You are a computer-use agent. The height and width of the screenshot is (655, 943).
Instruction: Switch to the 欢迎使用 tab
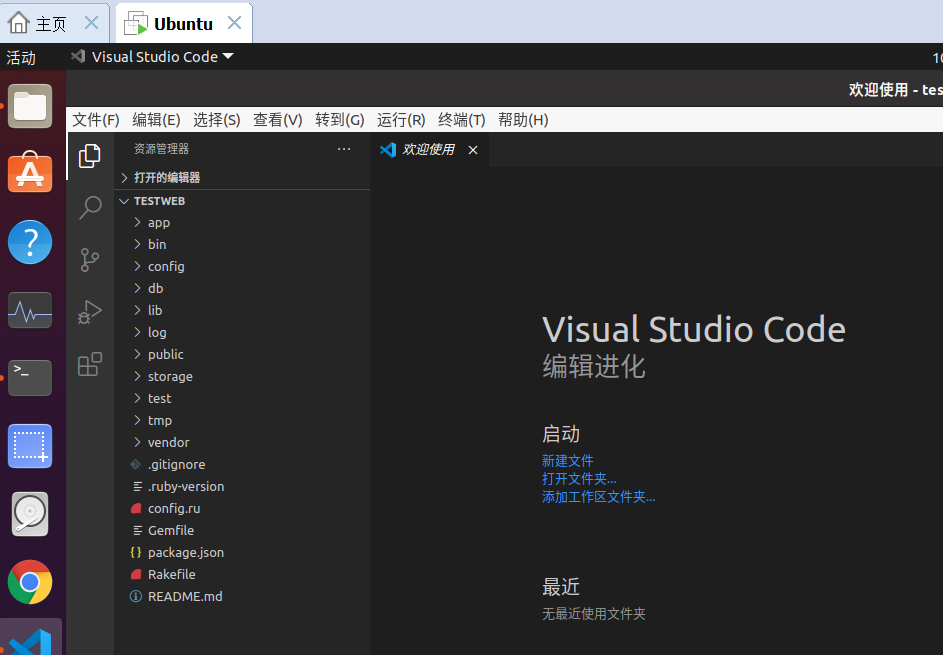427,149
